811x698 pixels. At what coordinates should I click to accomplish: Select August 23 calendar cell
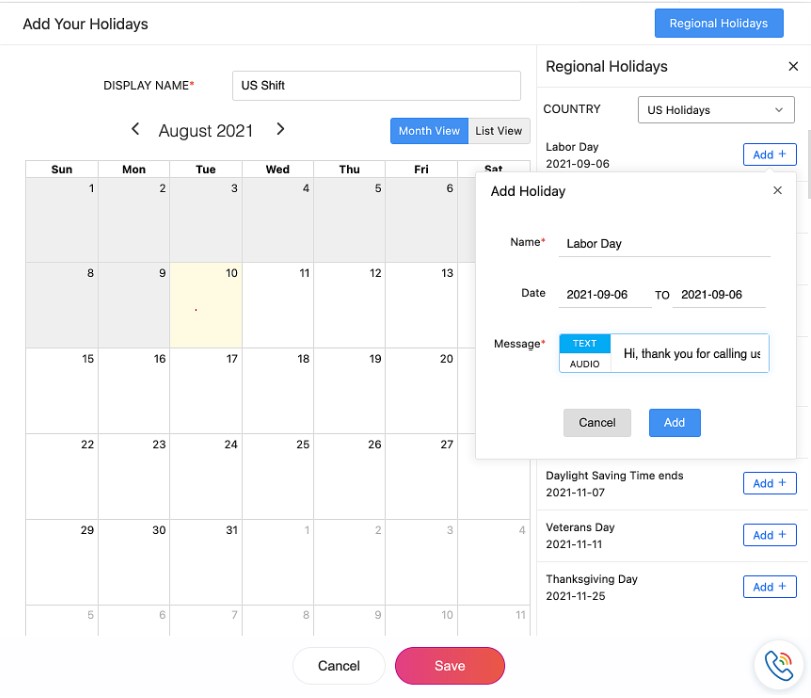click(134, 476)
